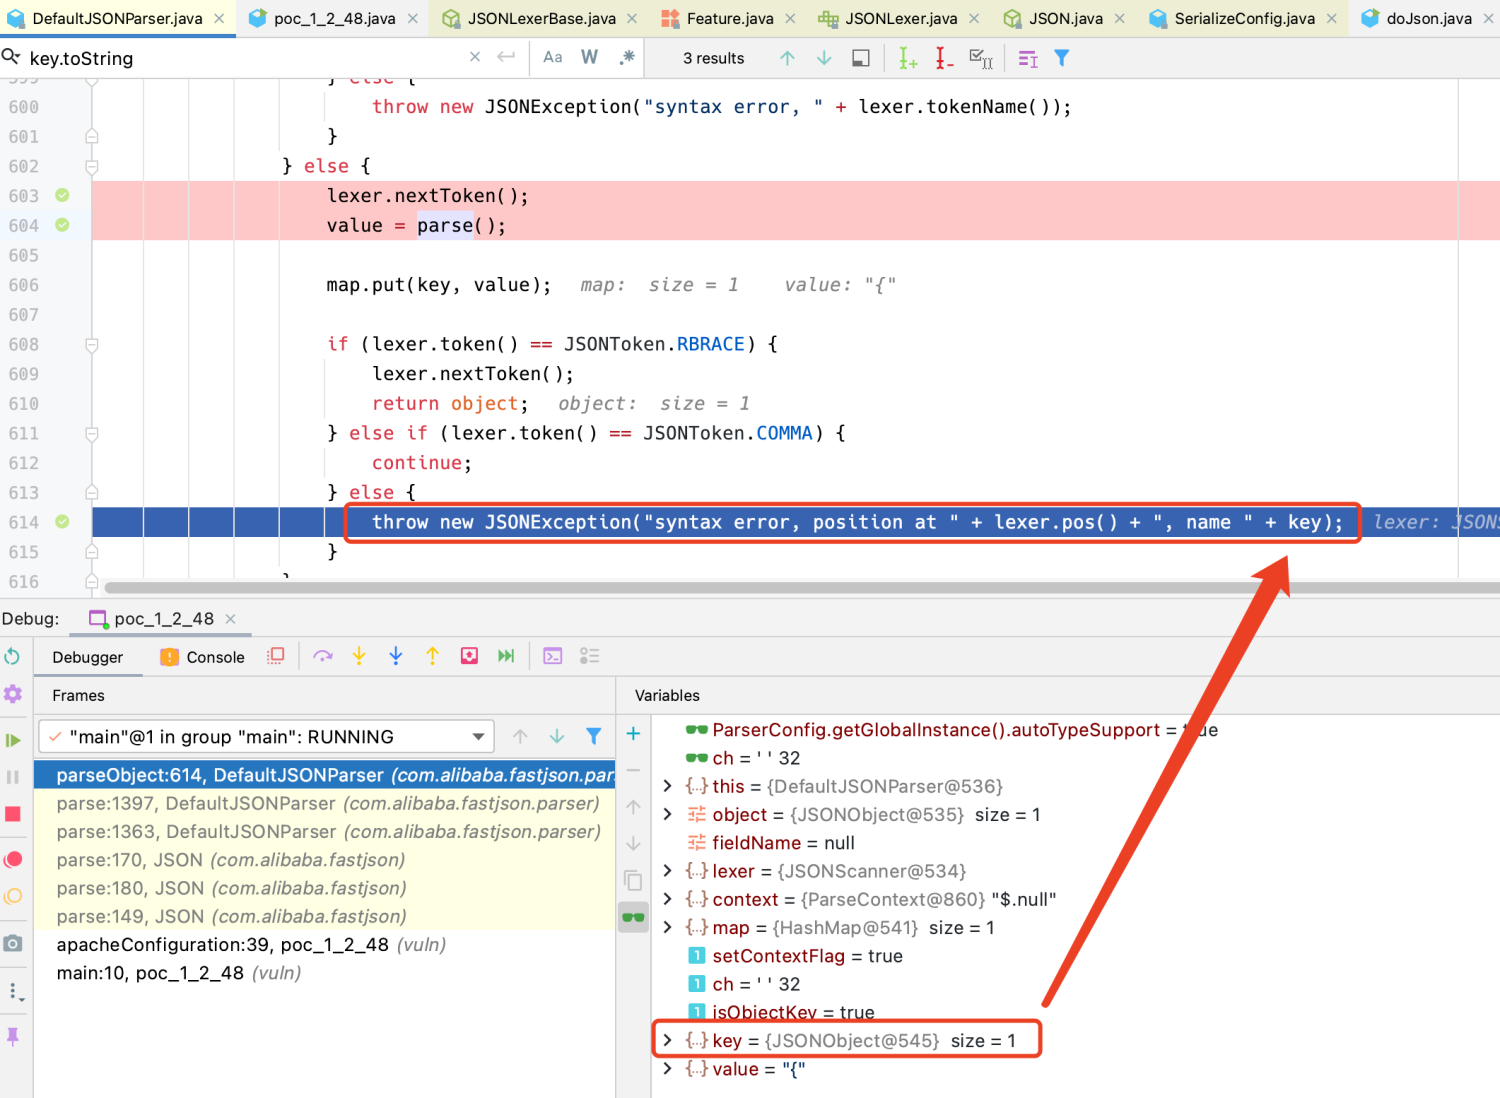1500x1098 pixels.
Task: Close the JSON.java editor tab
Action: [1120, 18]
